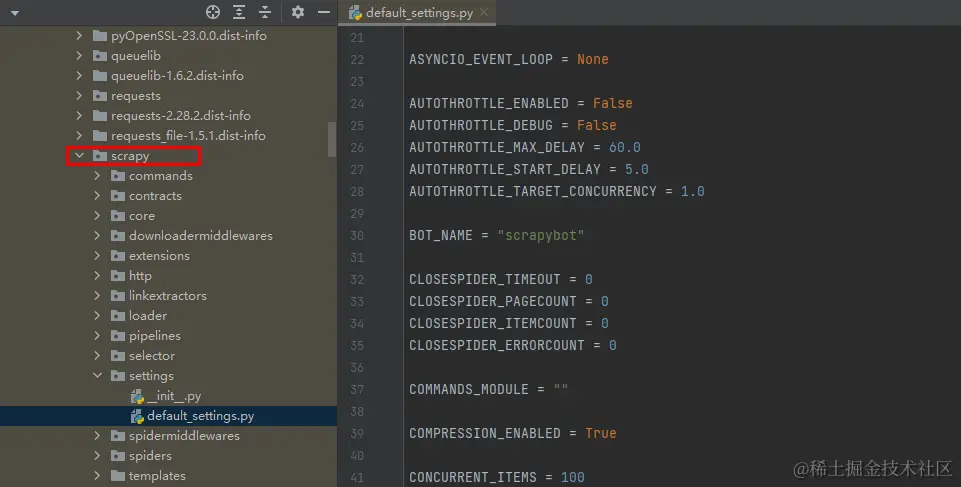Click the project tree vertical scrollbar
961x487 pixels.
pyautogui.click(x=332, y=139)
